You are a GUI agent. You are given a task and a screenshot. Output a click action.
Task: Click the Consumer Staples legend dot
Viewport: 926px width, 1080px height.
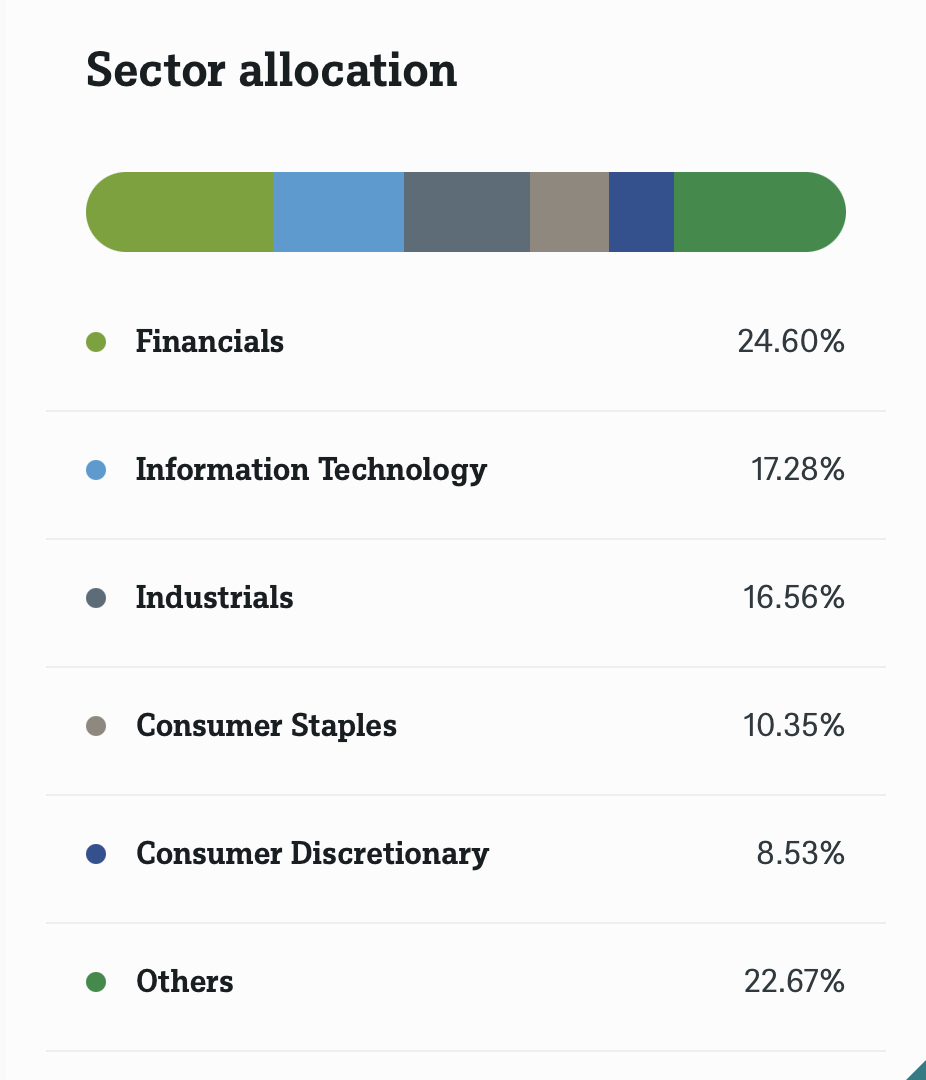tap(96, 726)
